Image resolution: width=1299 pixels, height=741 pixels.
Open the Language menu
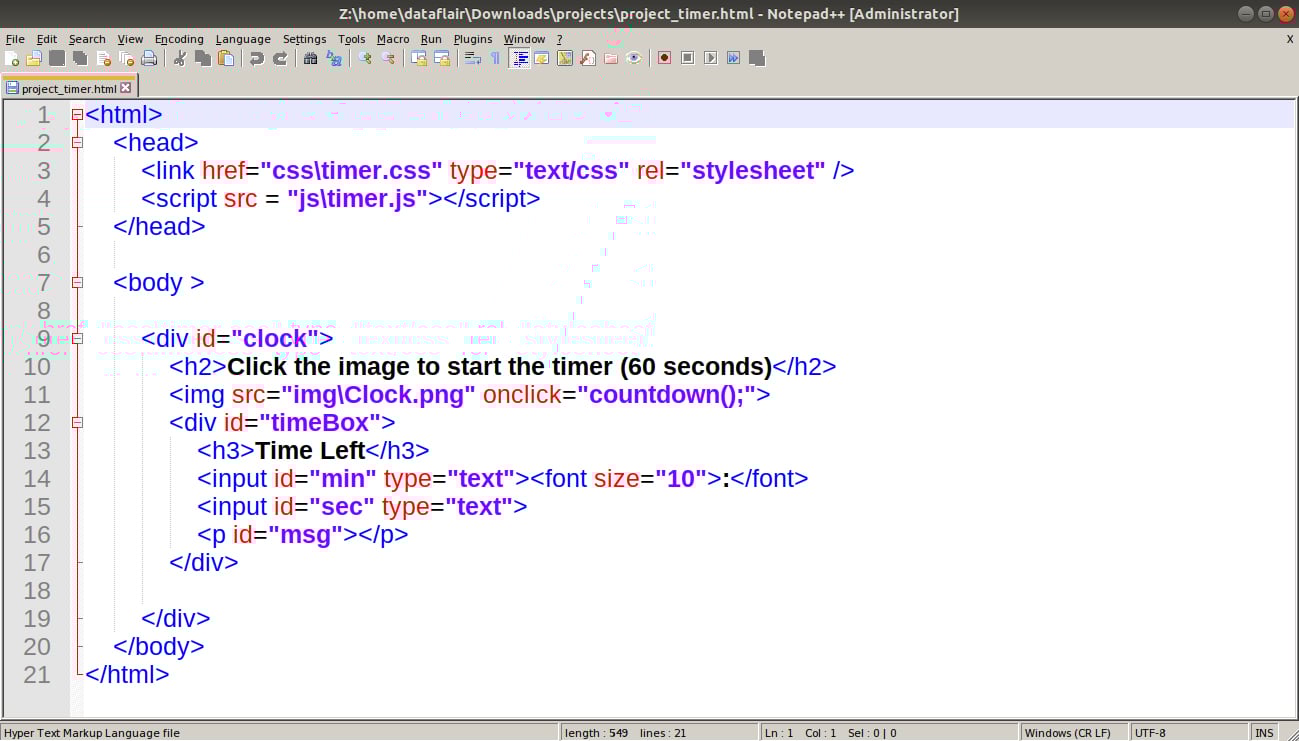click(243, 39)
